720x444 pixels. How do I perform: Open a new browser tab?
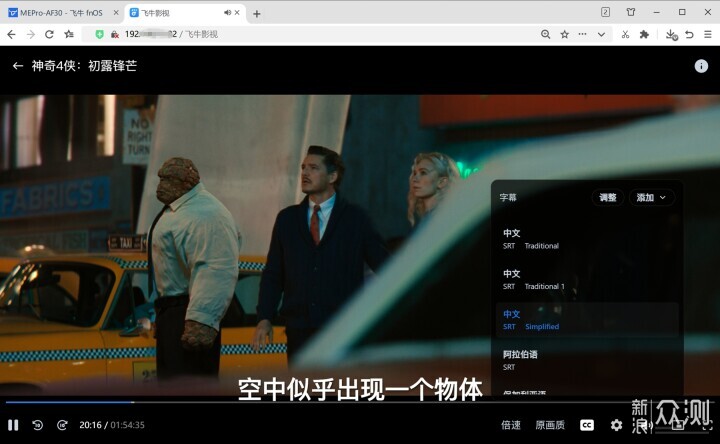257,14
